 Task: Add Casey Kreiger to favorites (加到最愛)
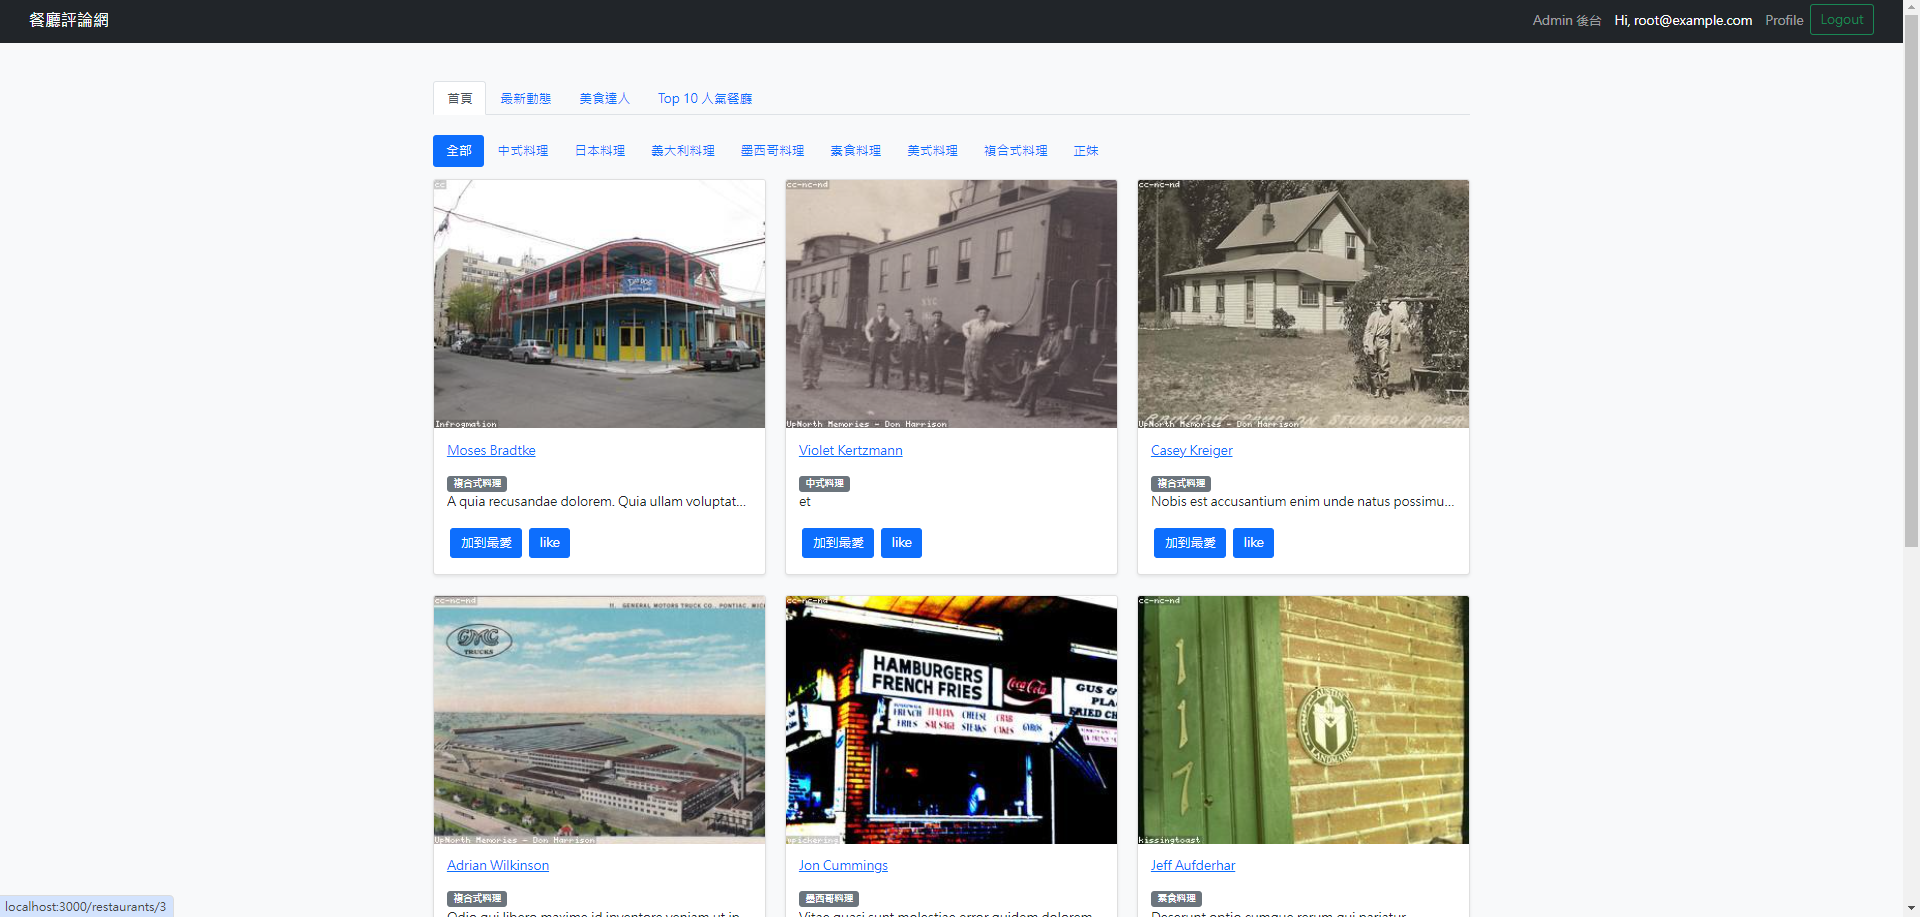point(1190,543)
